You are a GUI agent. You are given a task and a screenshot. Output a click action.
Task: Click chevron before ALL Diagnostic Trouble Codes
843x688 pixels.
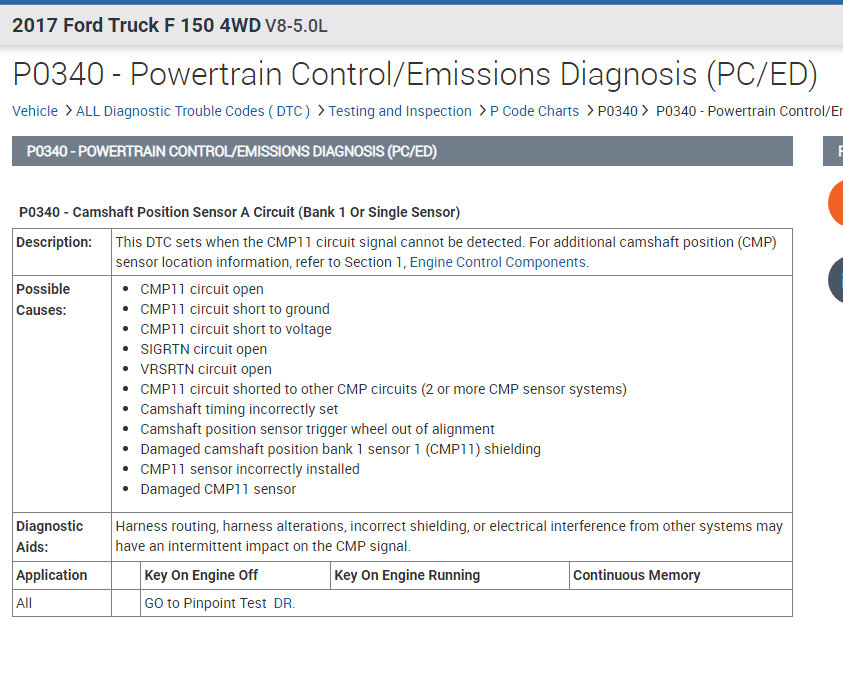(67, 111)
